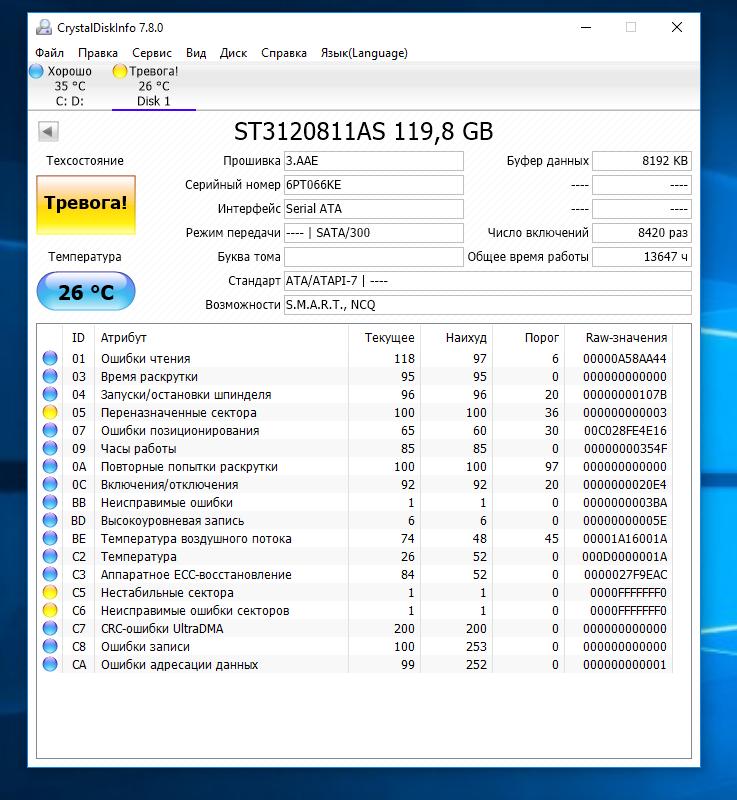
Task: Open the Язык(Language) menu
Action: (364, 53)
